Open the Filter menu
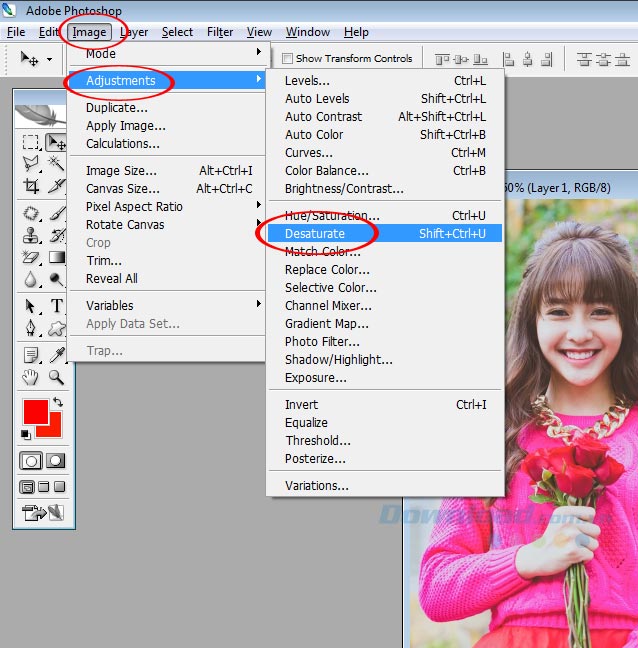 point(220,32)
